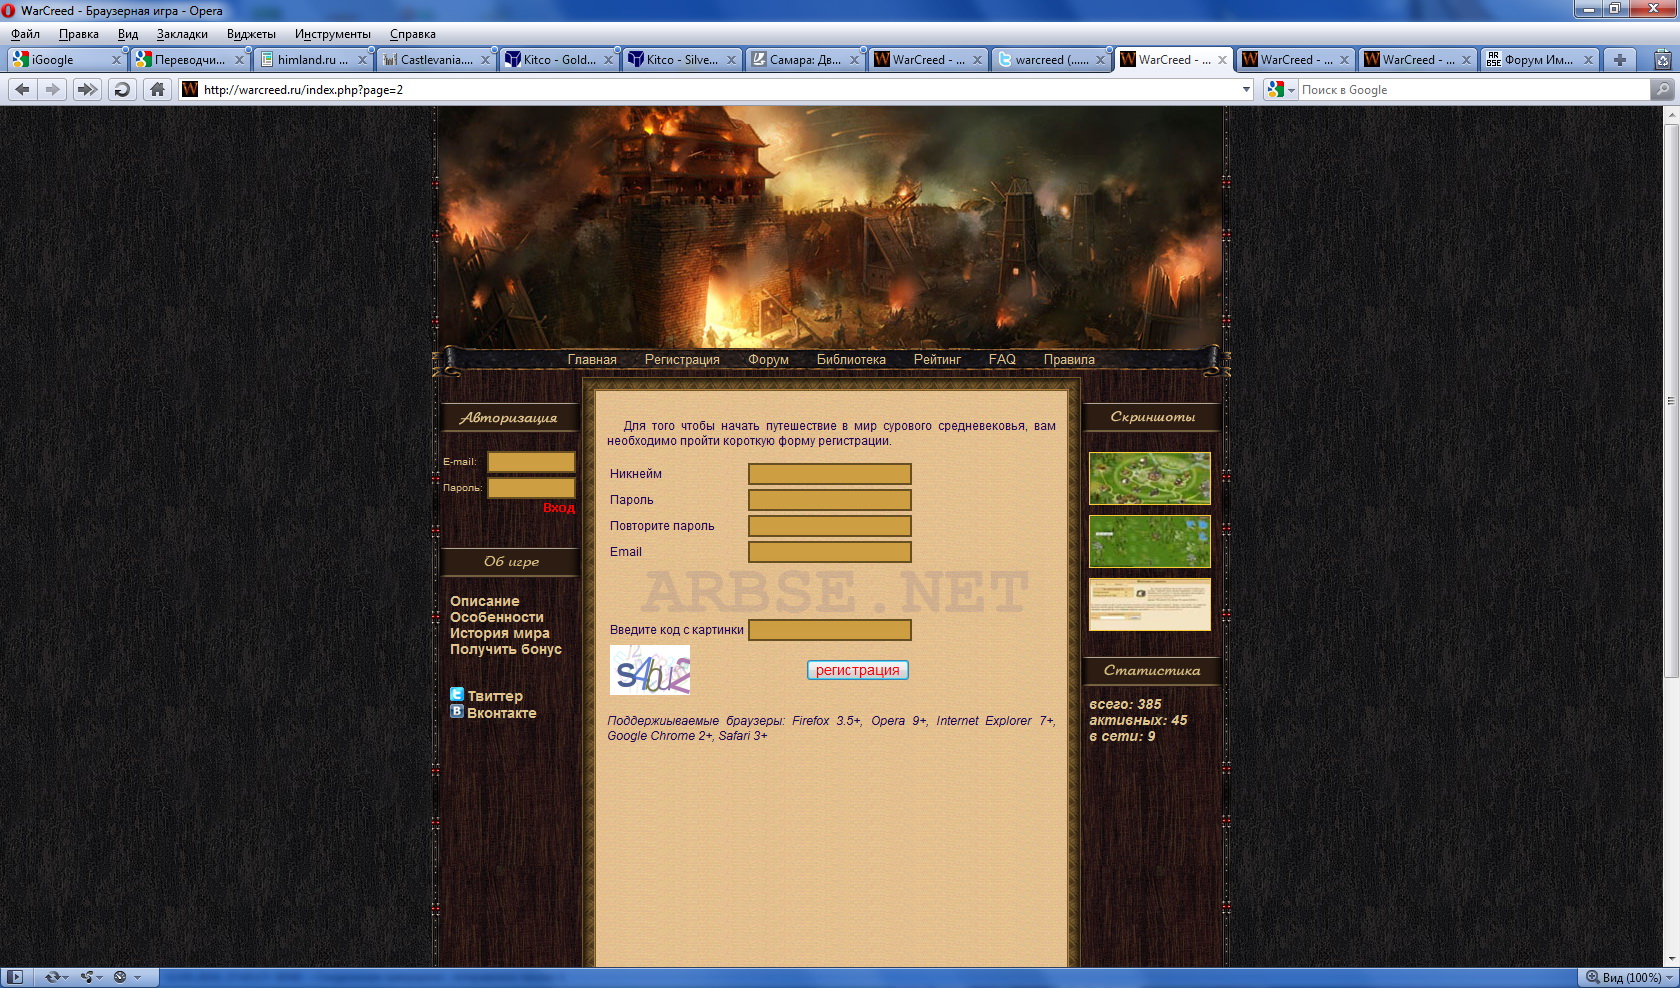Click the red Вход login link
The height and width of the screenshot is (988, 1680).
coord(559,508)
